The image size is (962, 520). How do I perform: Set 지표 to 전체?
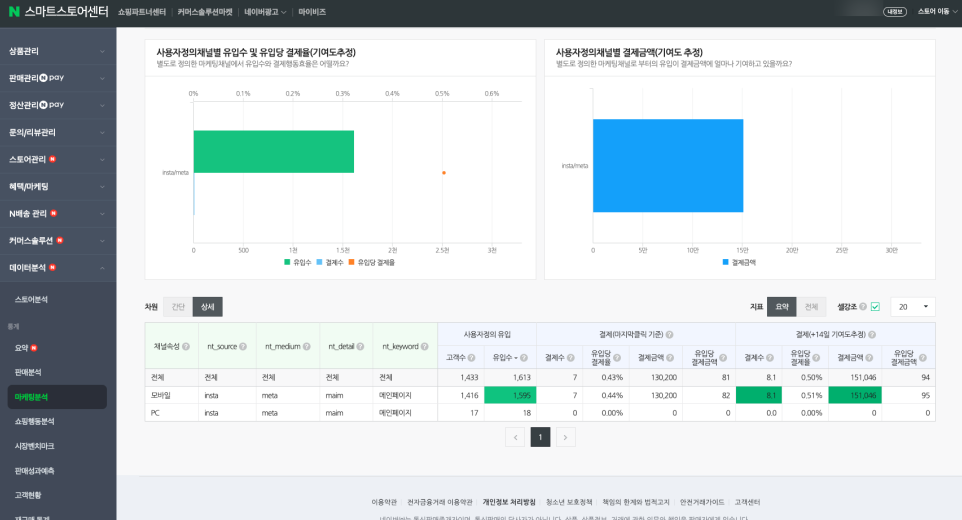pyautogui.click(x=811, y=307)
